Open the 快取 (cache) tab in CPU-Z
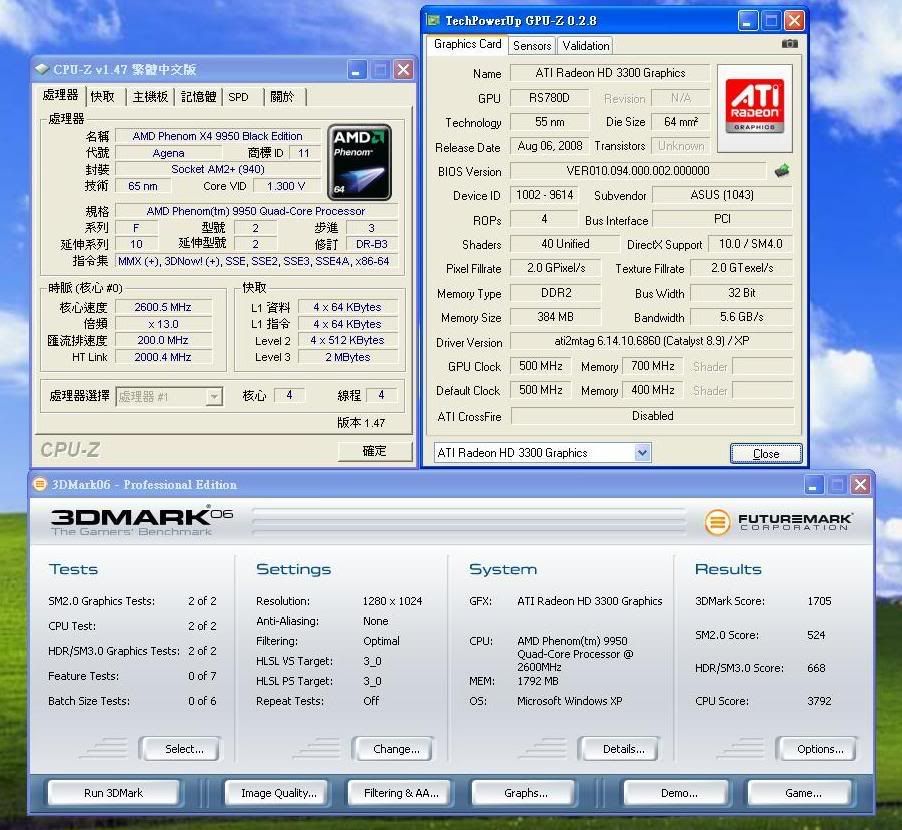902x830 pixels. coord(102,97)
